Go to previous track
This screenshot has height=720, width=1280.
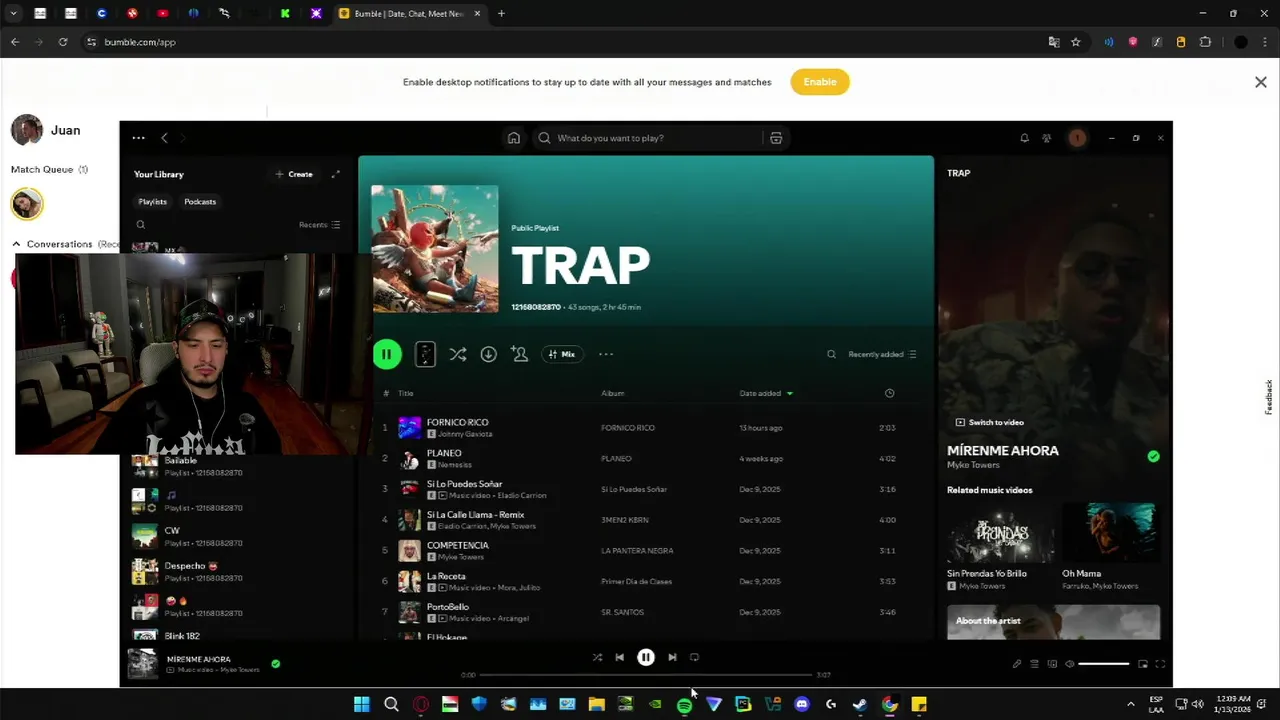pos(619,657)
